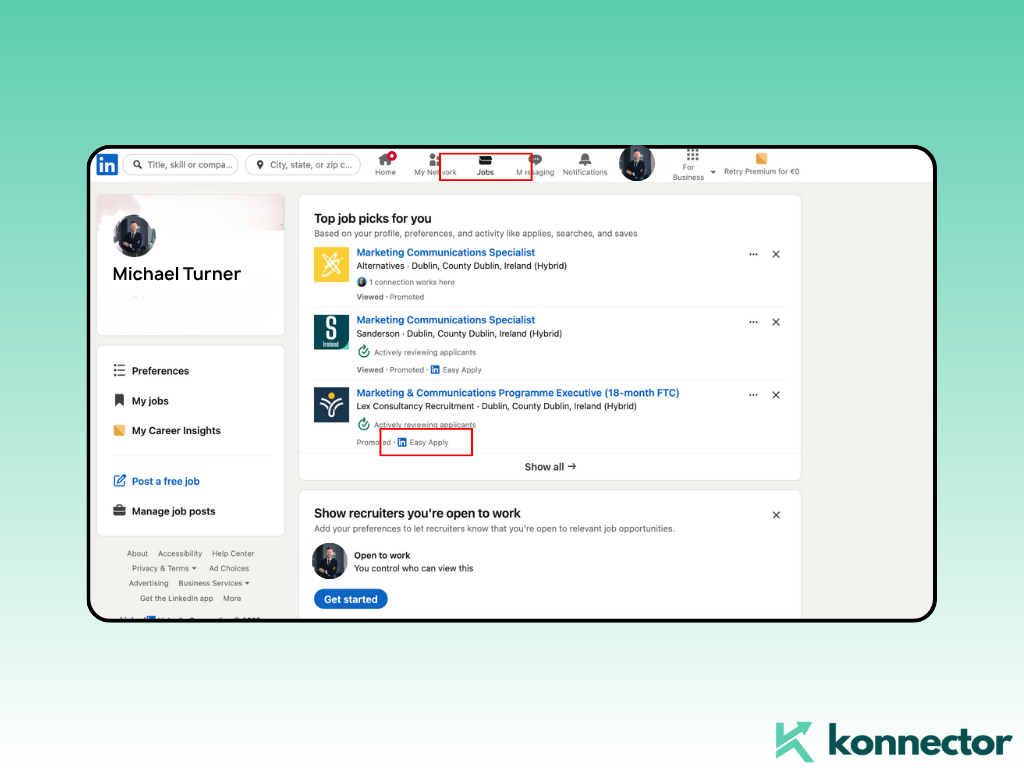
Task: Click Get the LinkedIn app link
Action: coord(176,598)
